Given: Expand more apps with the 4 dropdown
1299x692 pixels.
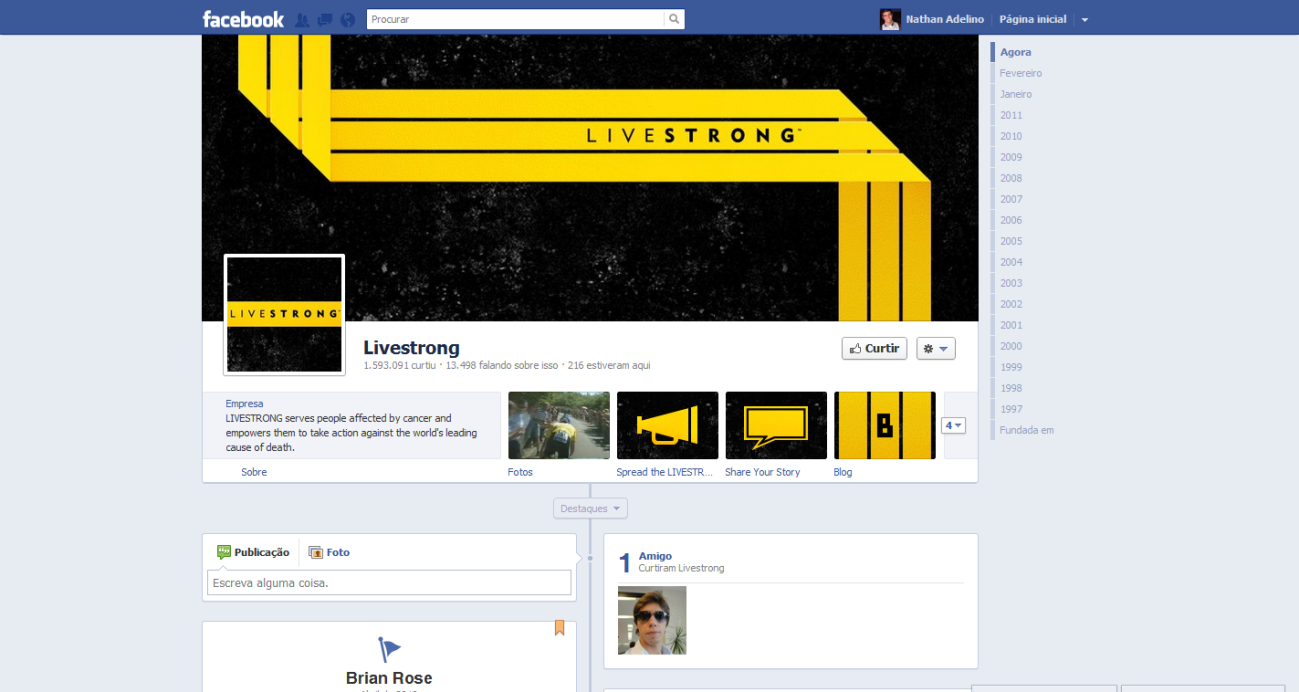Looking at the screenshot, I should tap(953, 425).
